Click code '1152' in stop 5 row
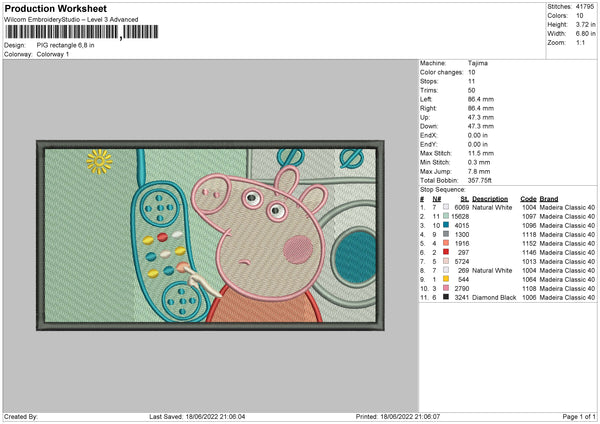 point(529,243)
